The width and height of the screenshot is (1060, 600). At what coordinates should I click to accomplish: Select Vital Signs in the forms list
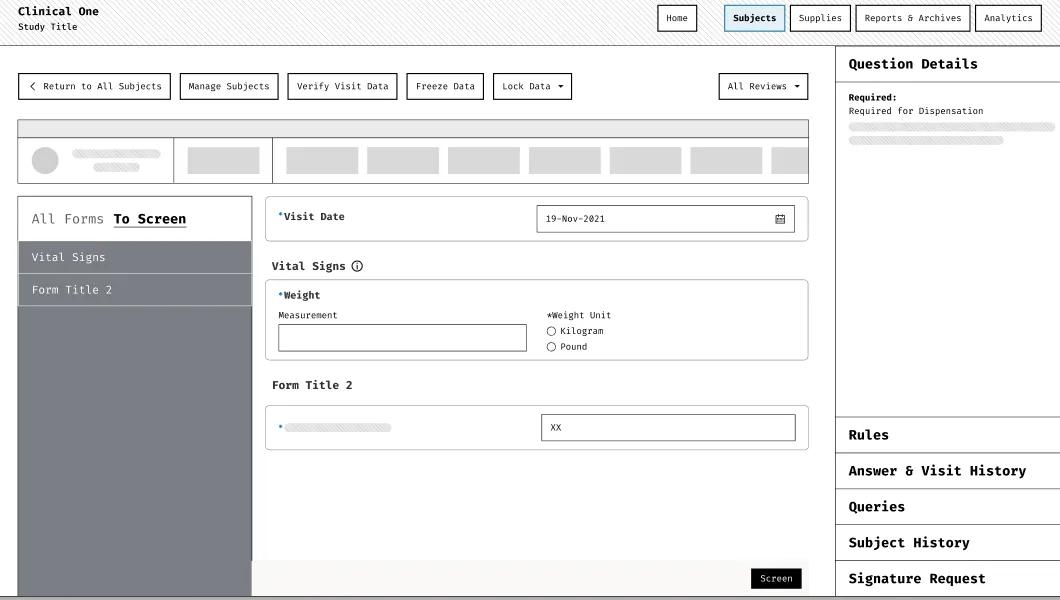(x=135, y=257)
